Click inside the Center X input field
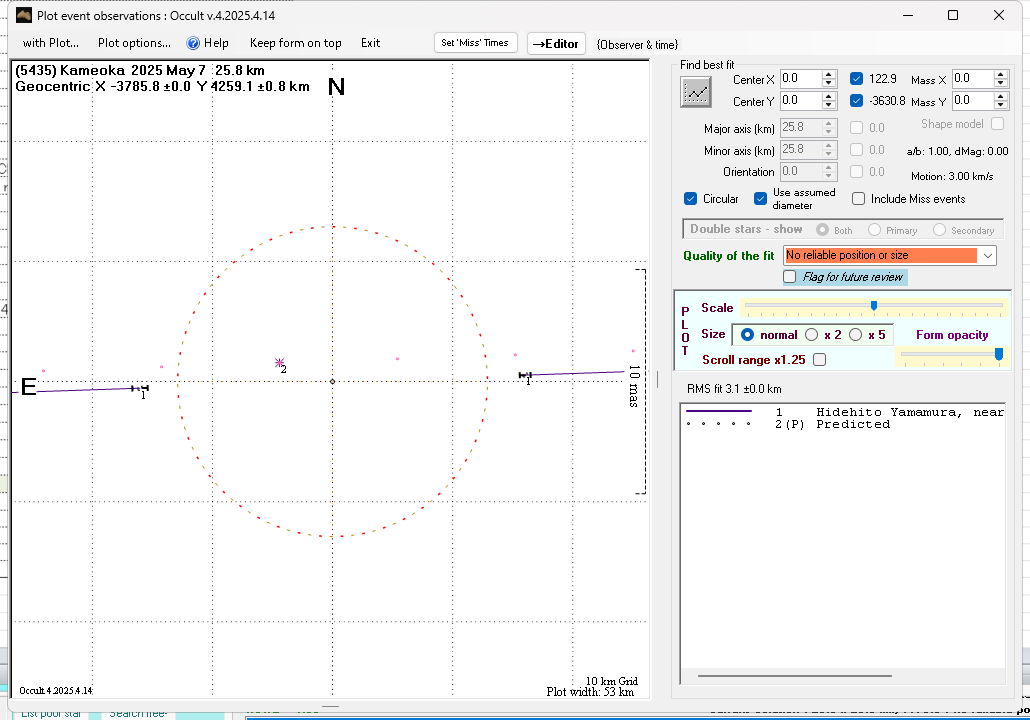The width and height of the screenshot is (1030, 720). pos(800,78)
